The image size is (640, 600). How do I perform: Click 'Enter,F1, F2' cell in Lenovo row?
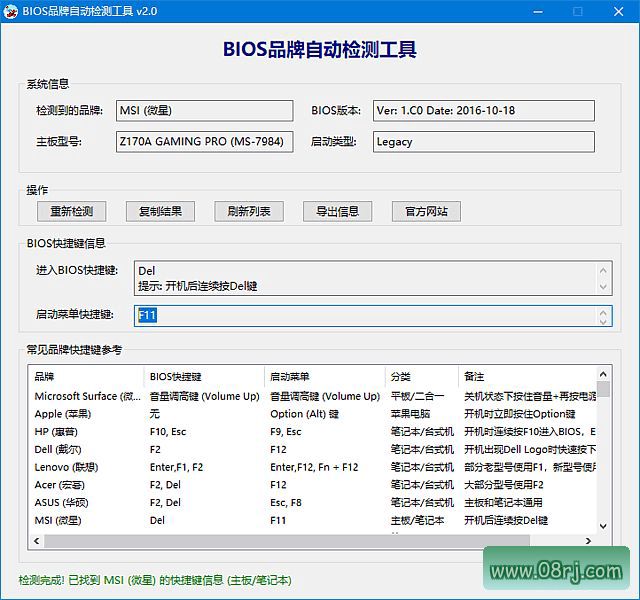[x=176, y=467]
